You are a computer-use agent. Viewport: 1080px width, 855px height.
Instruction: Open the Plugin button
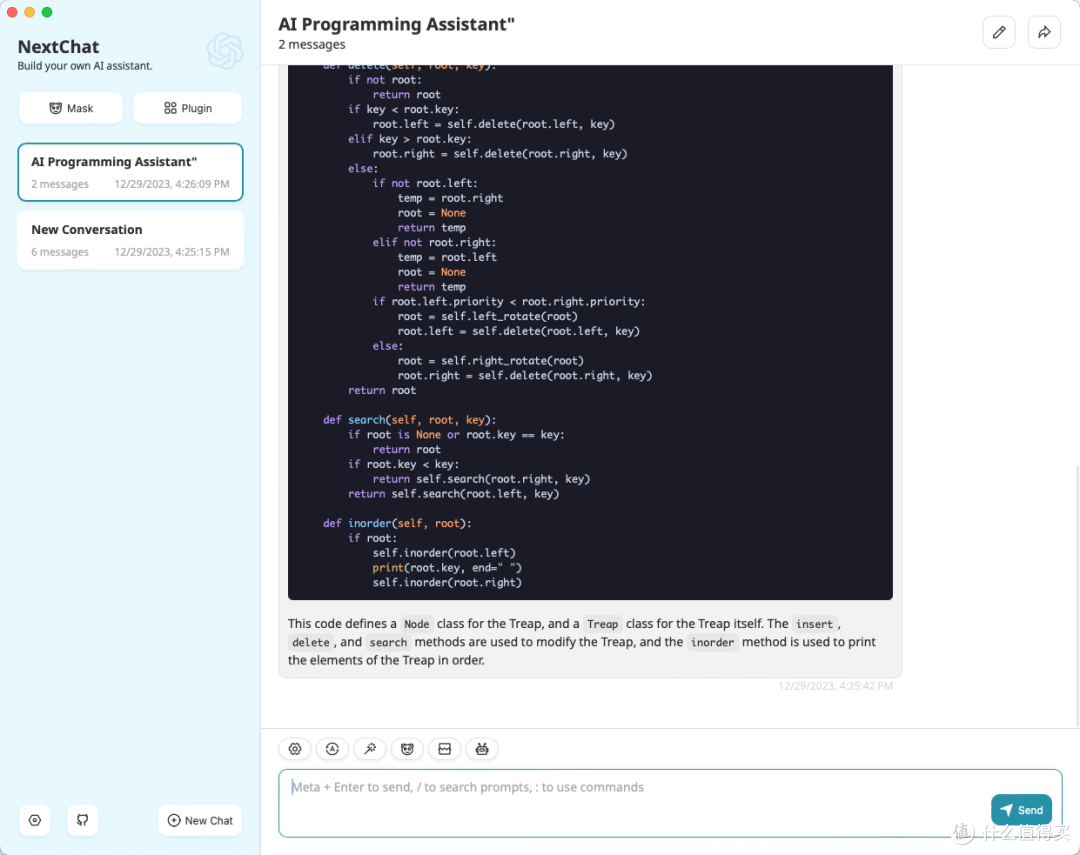[x=187, y=108]
